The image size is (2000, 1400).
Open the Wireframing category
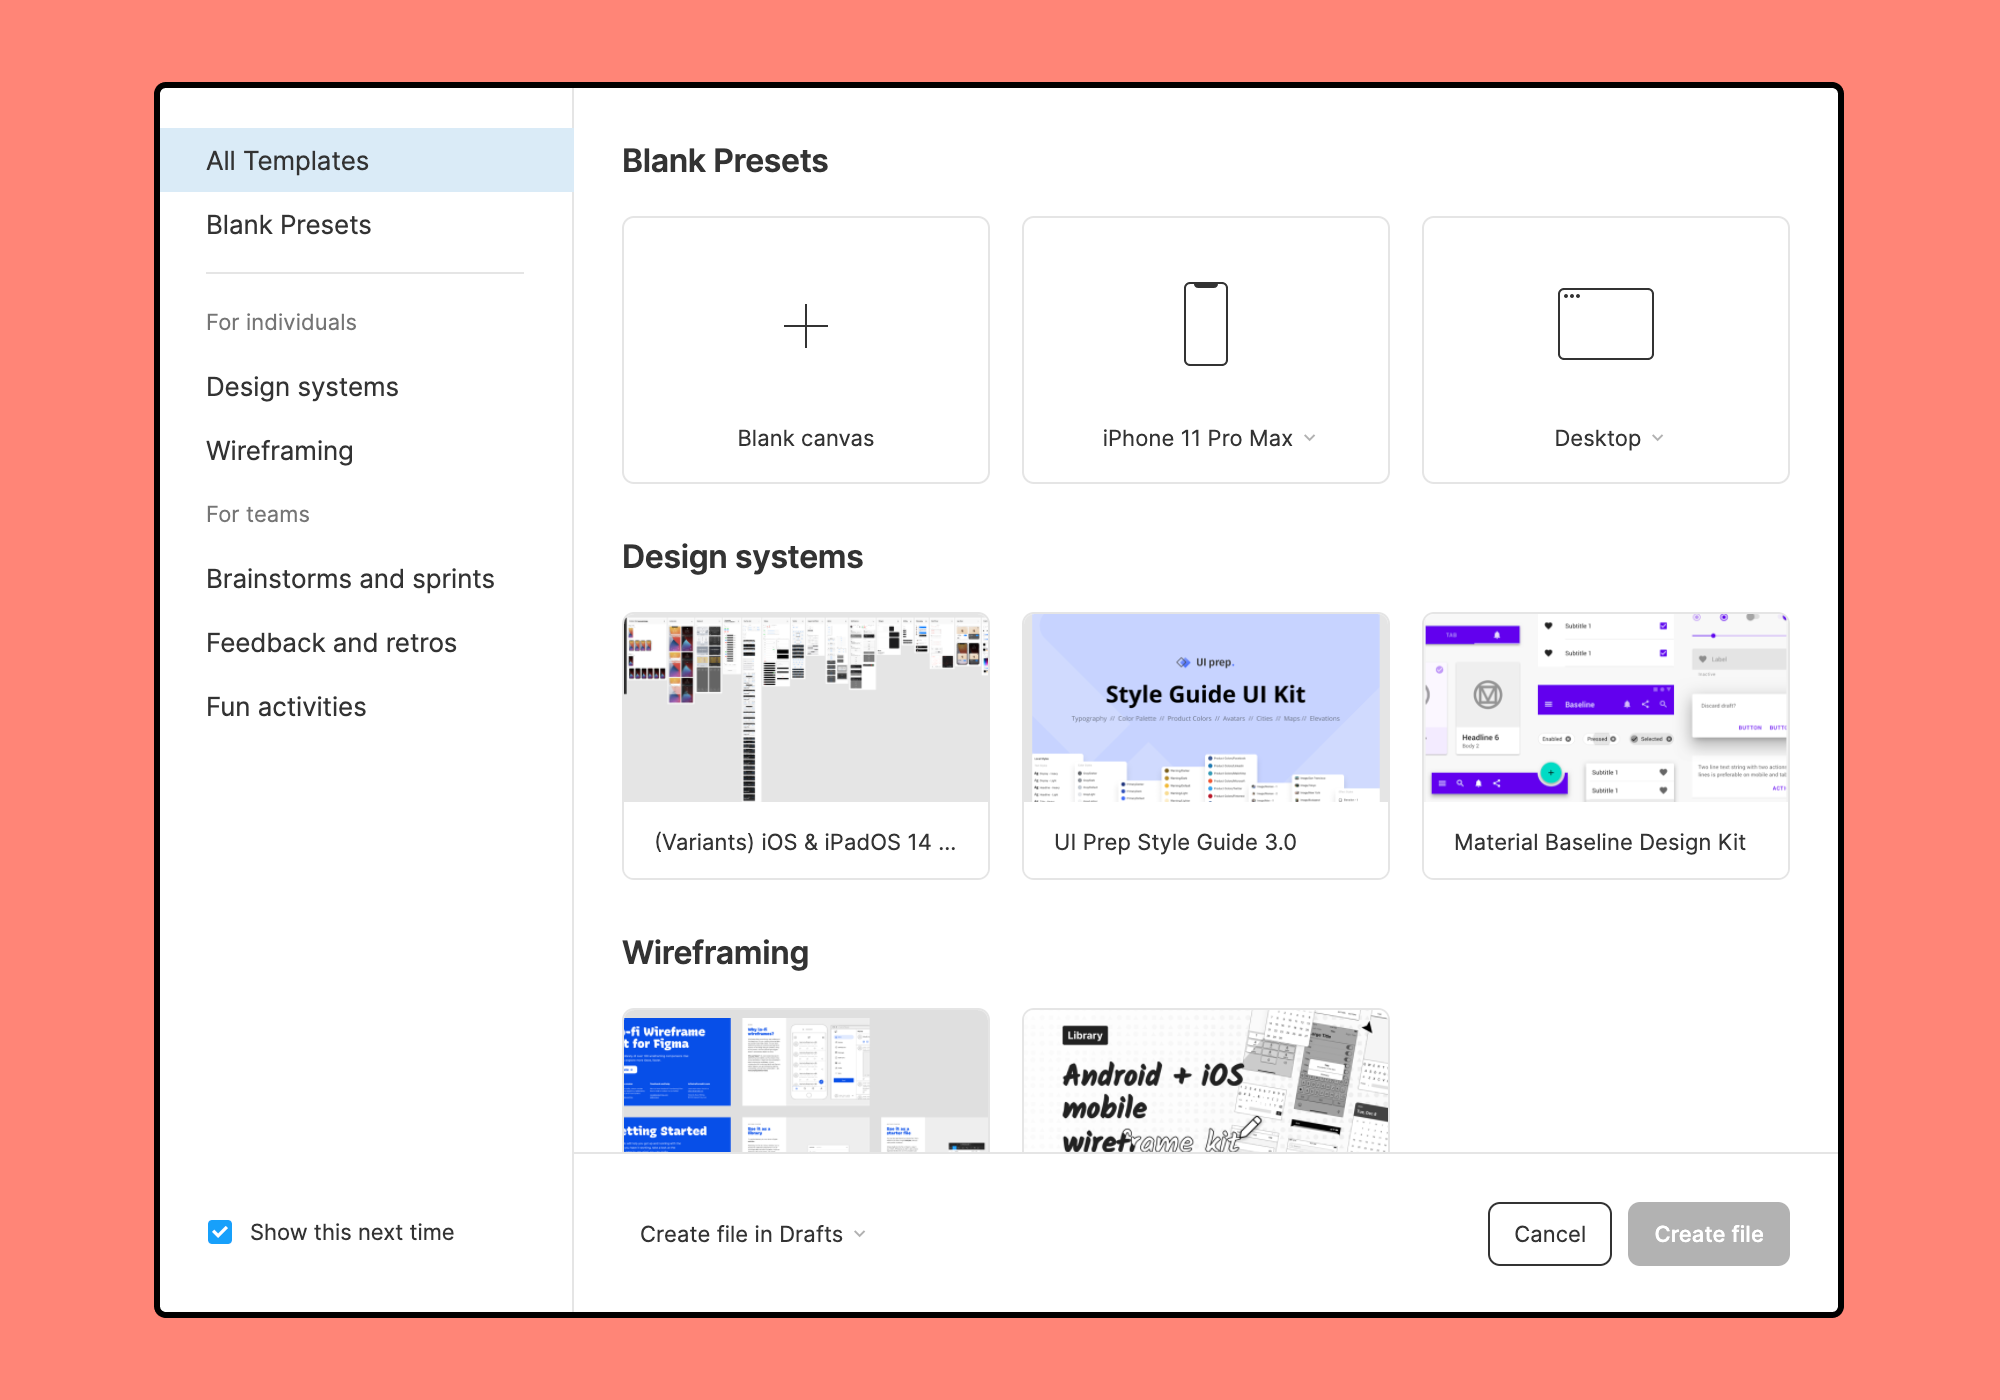point(280,451)
